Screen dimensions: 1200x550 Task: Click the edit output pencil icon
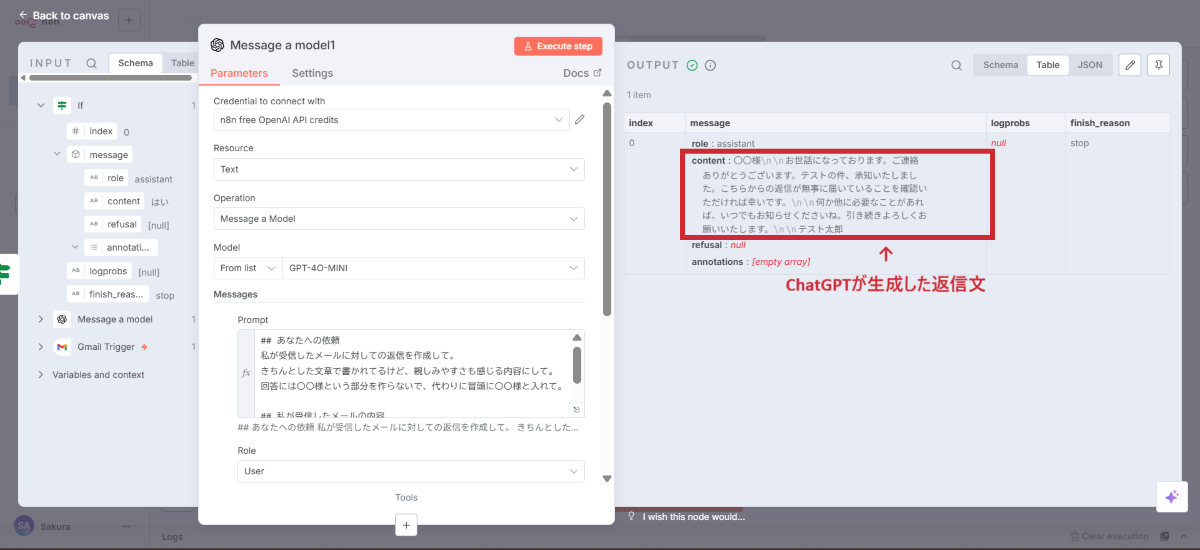click(x=1129, y=65)
